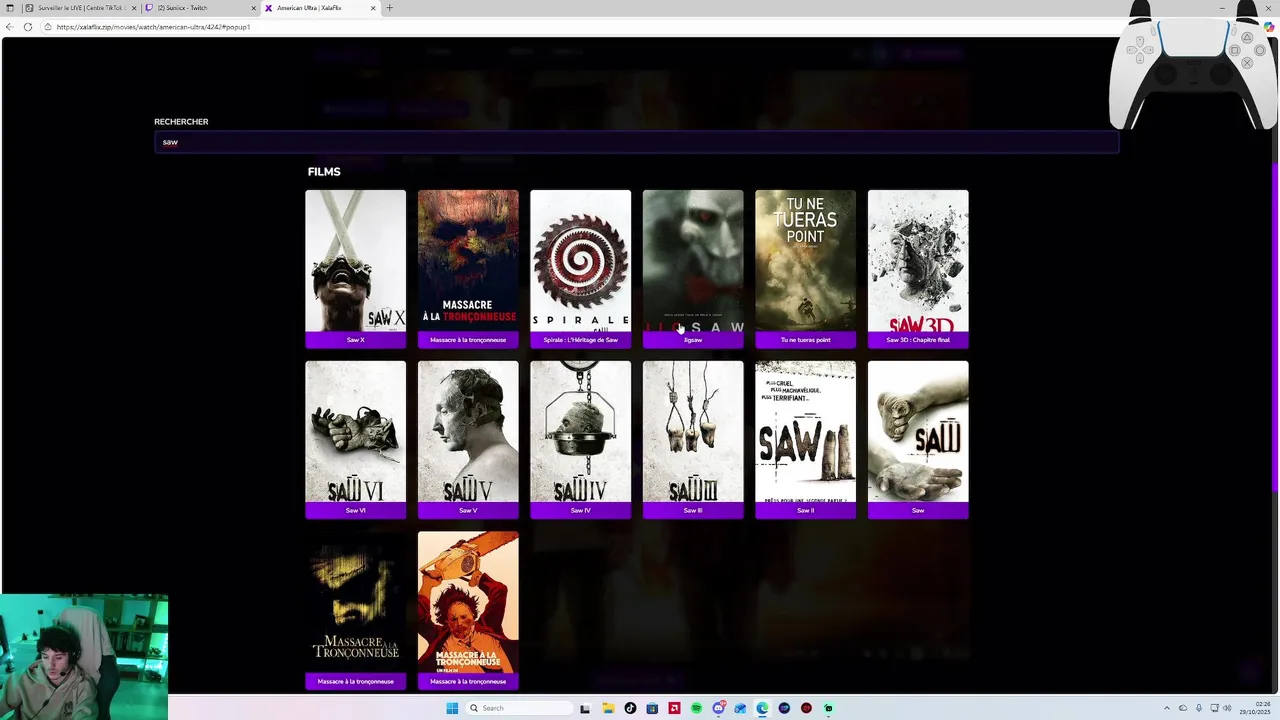Open the Saw IV movie poster
Image resolution: width=1280 pixels, height=720 pixels.
click(x=580, y=439)
